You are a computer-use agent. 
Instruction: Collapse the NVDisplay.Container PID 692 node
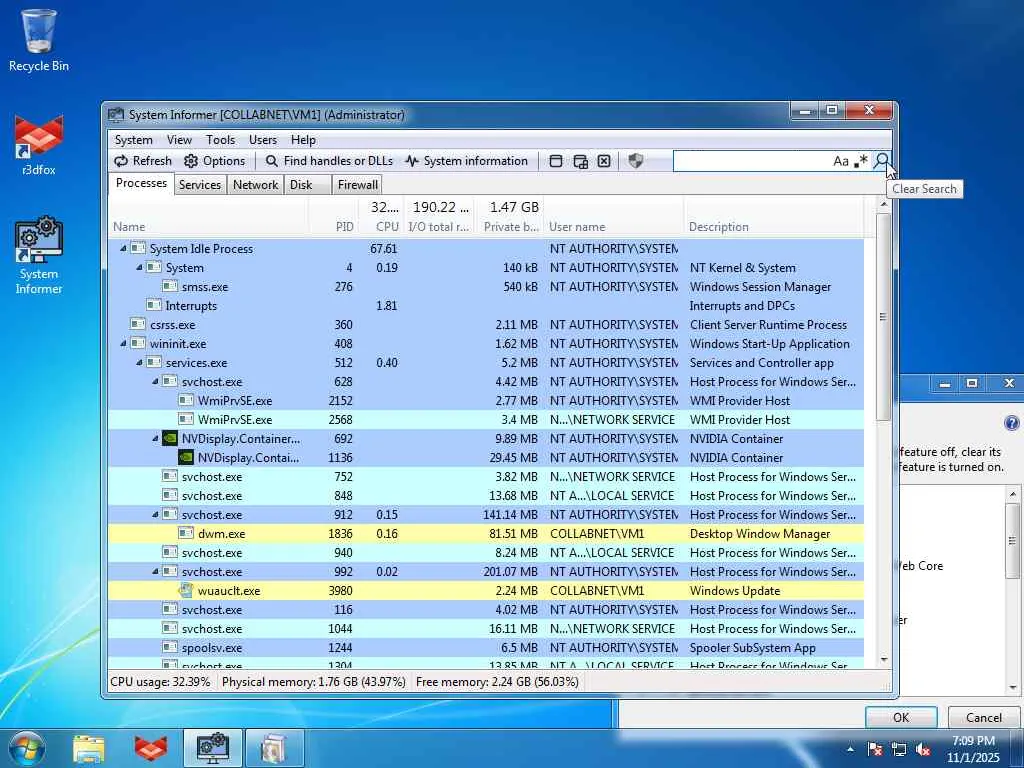155,439
